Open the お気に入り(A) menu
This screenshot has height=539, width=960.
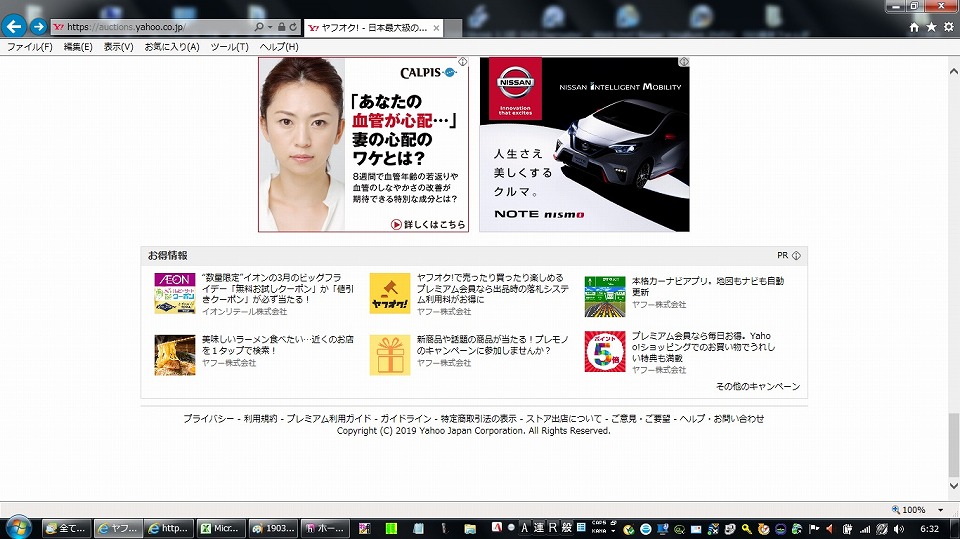171,47
